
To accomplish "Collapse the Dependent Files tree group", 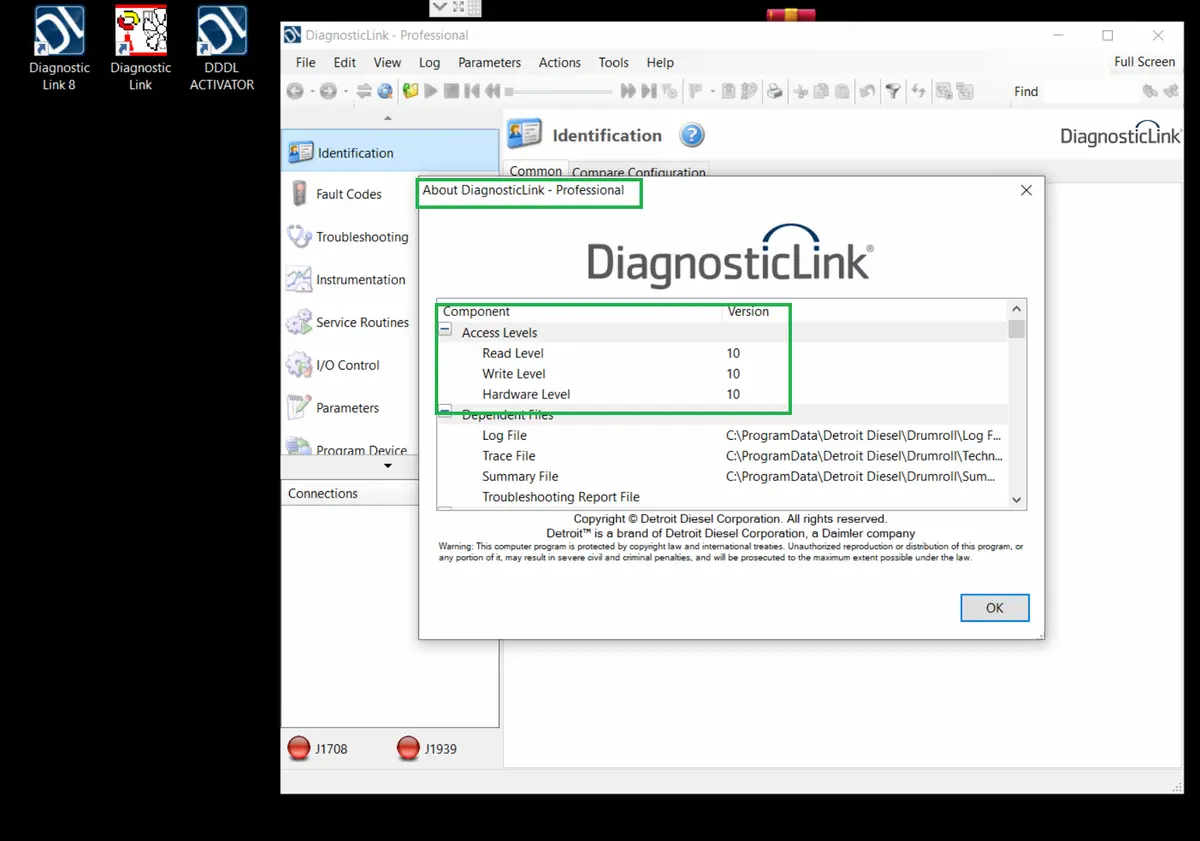I will tap(446, 412).
